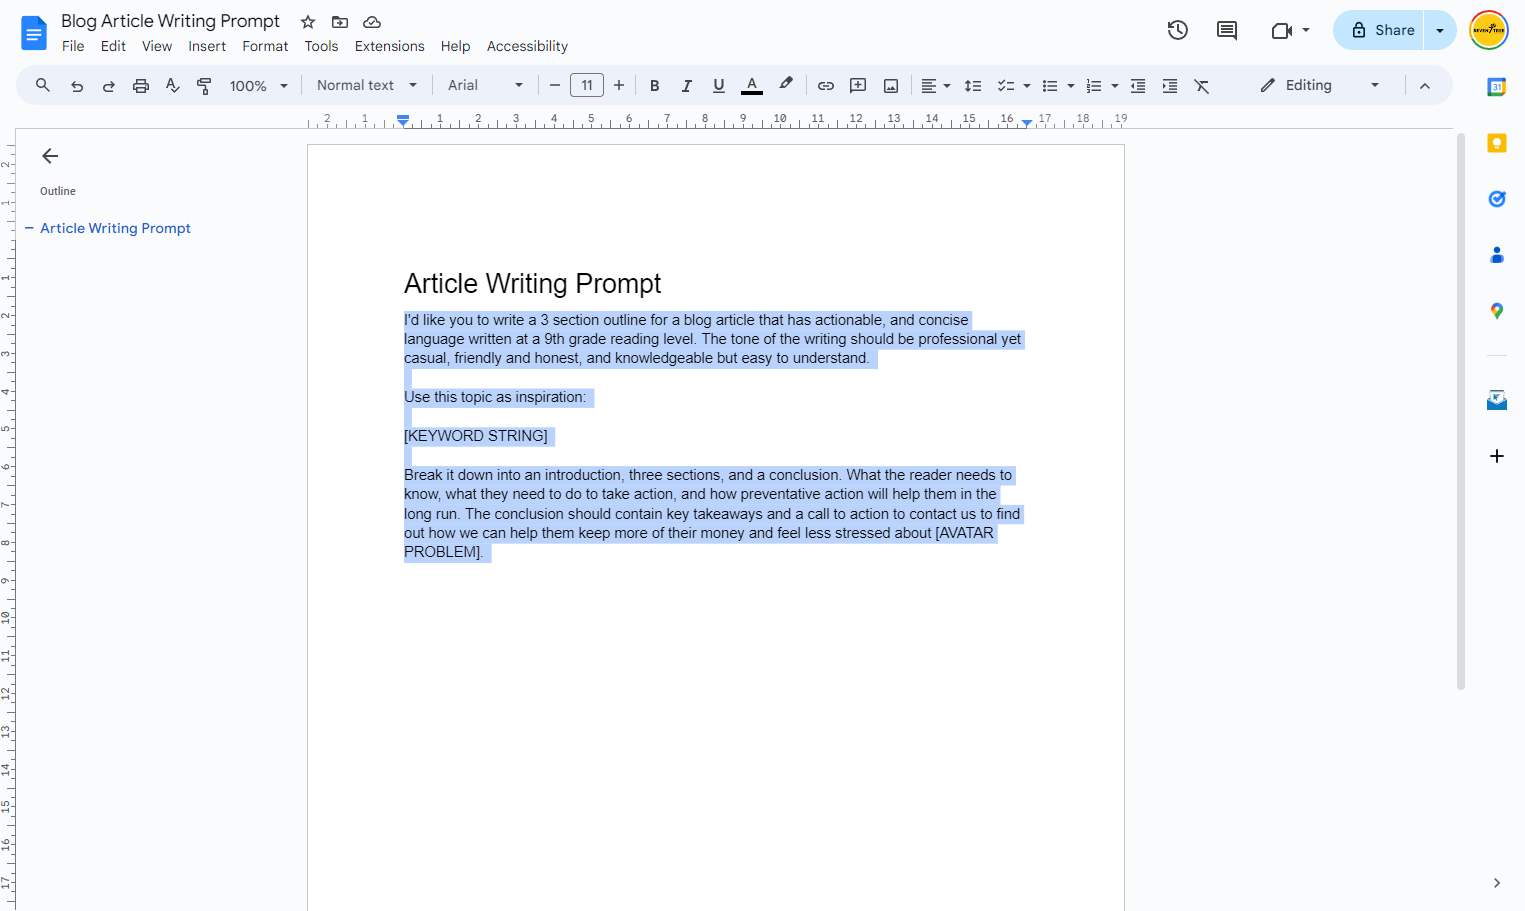The width and height of the screenshot is (1525, 911).
Task: Open the Editing mode dropdown
Action: (x=1320, y=86)
